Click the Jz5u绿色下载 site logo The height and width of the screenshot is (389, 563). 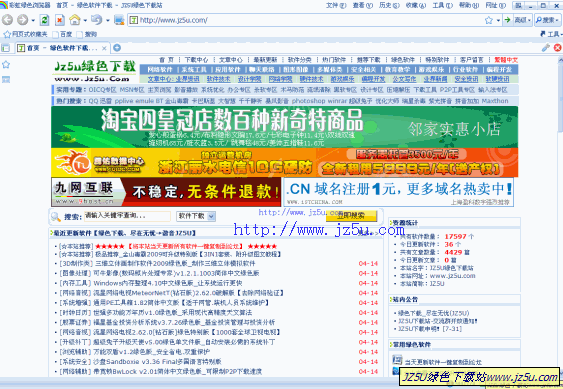point(95,71)
